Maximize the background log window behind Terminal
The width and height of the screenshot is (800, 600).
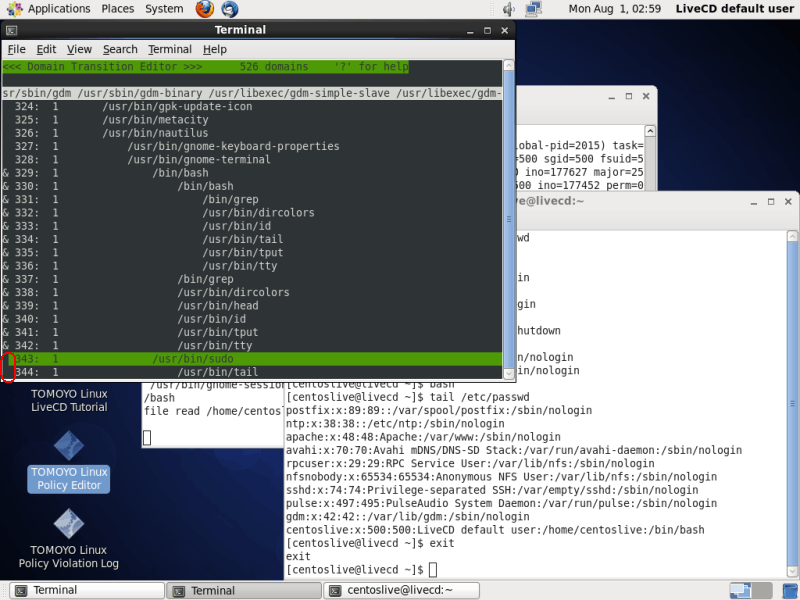tap(629, 96)
